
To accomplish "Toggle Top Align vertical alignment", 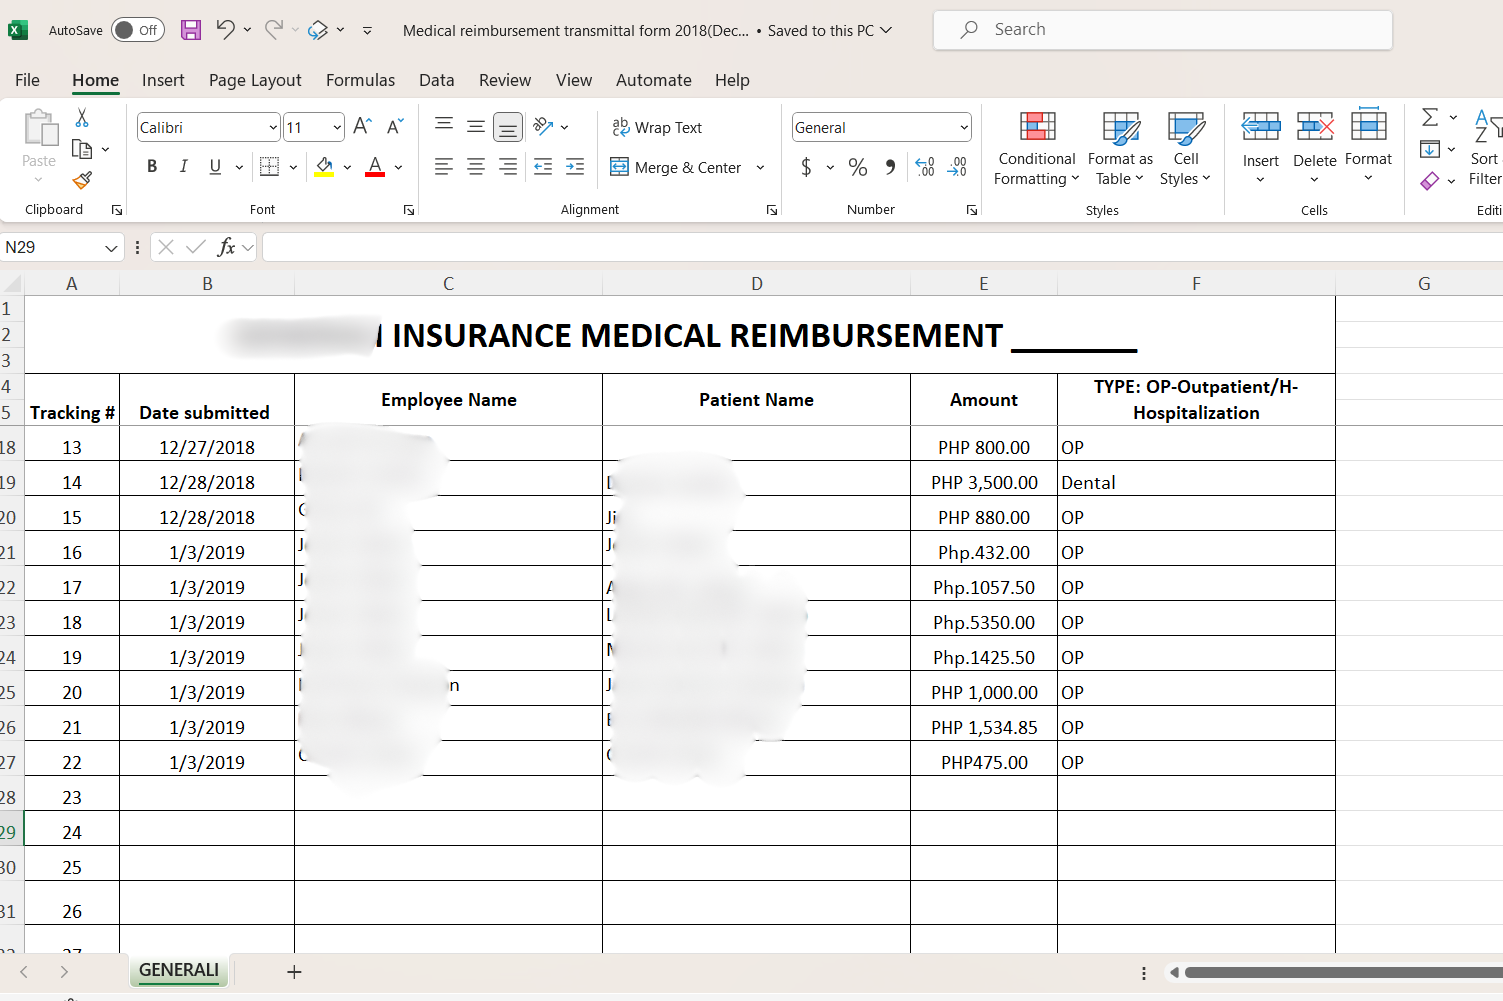I will click(x=444, y=126).
